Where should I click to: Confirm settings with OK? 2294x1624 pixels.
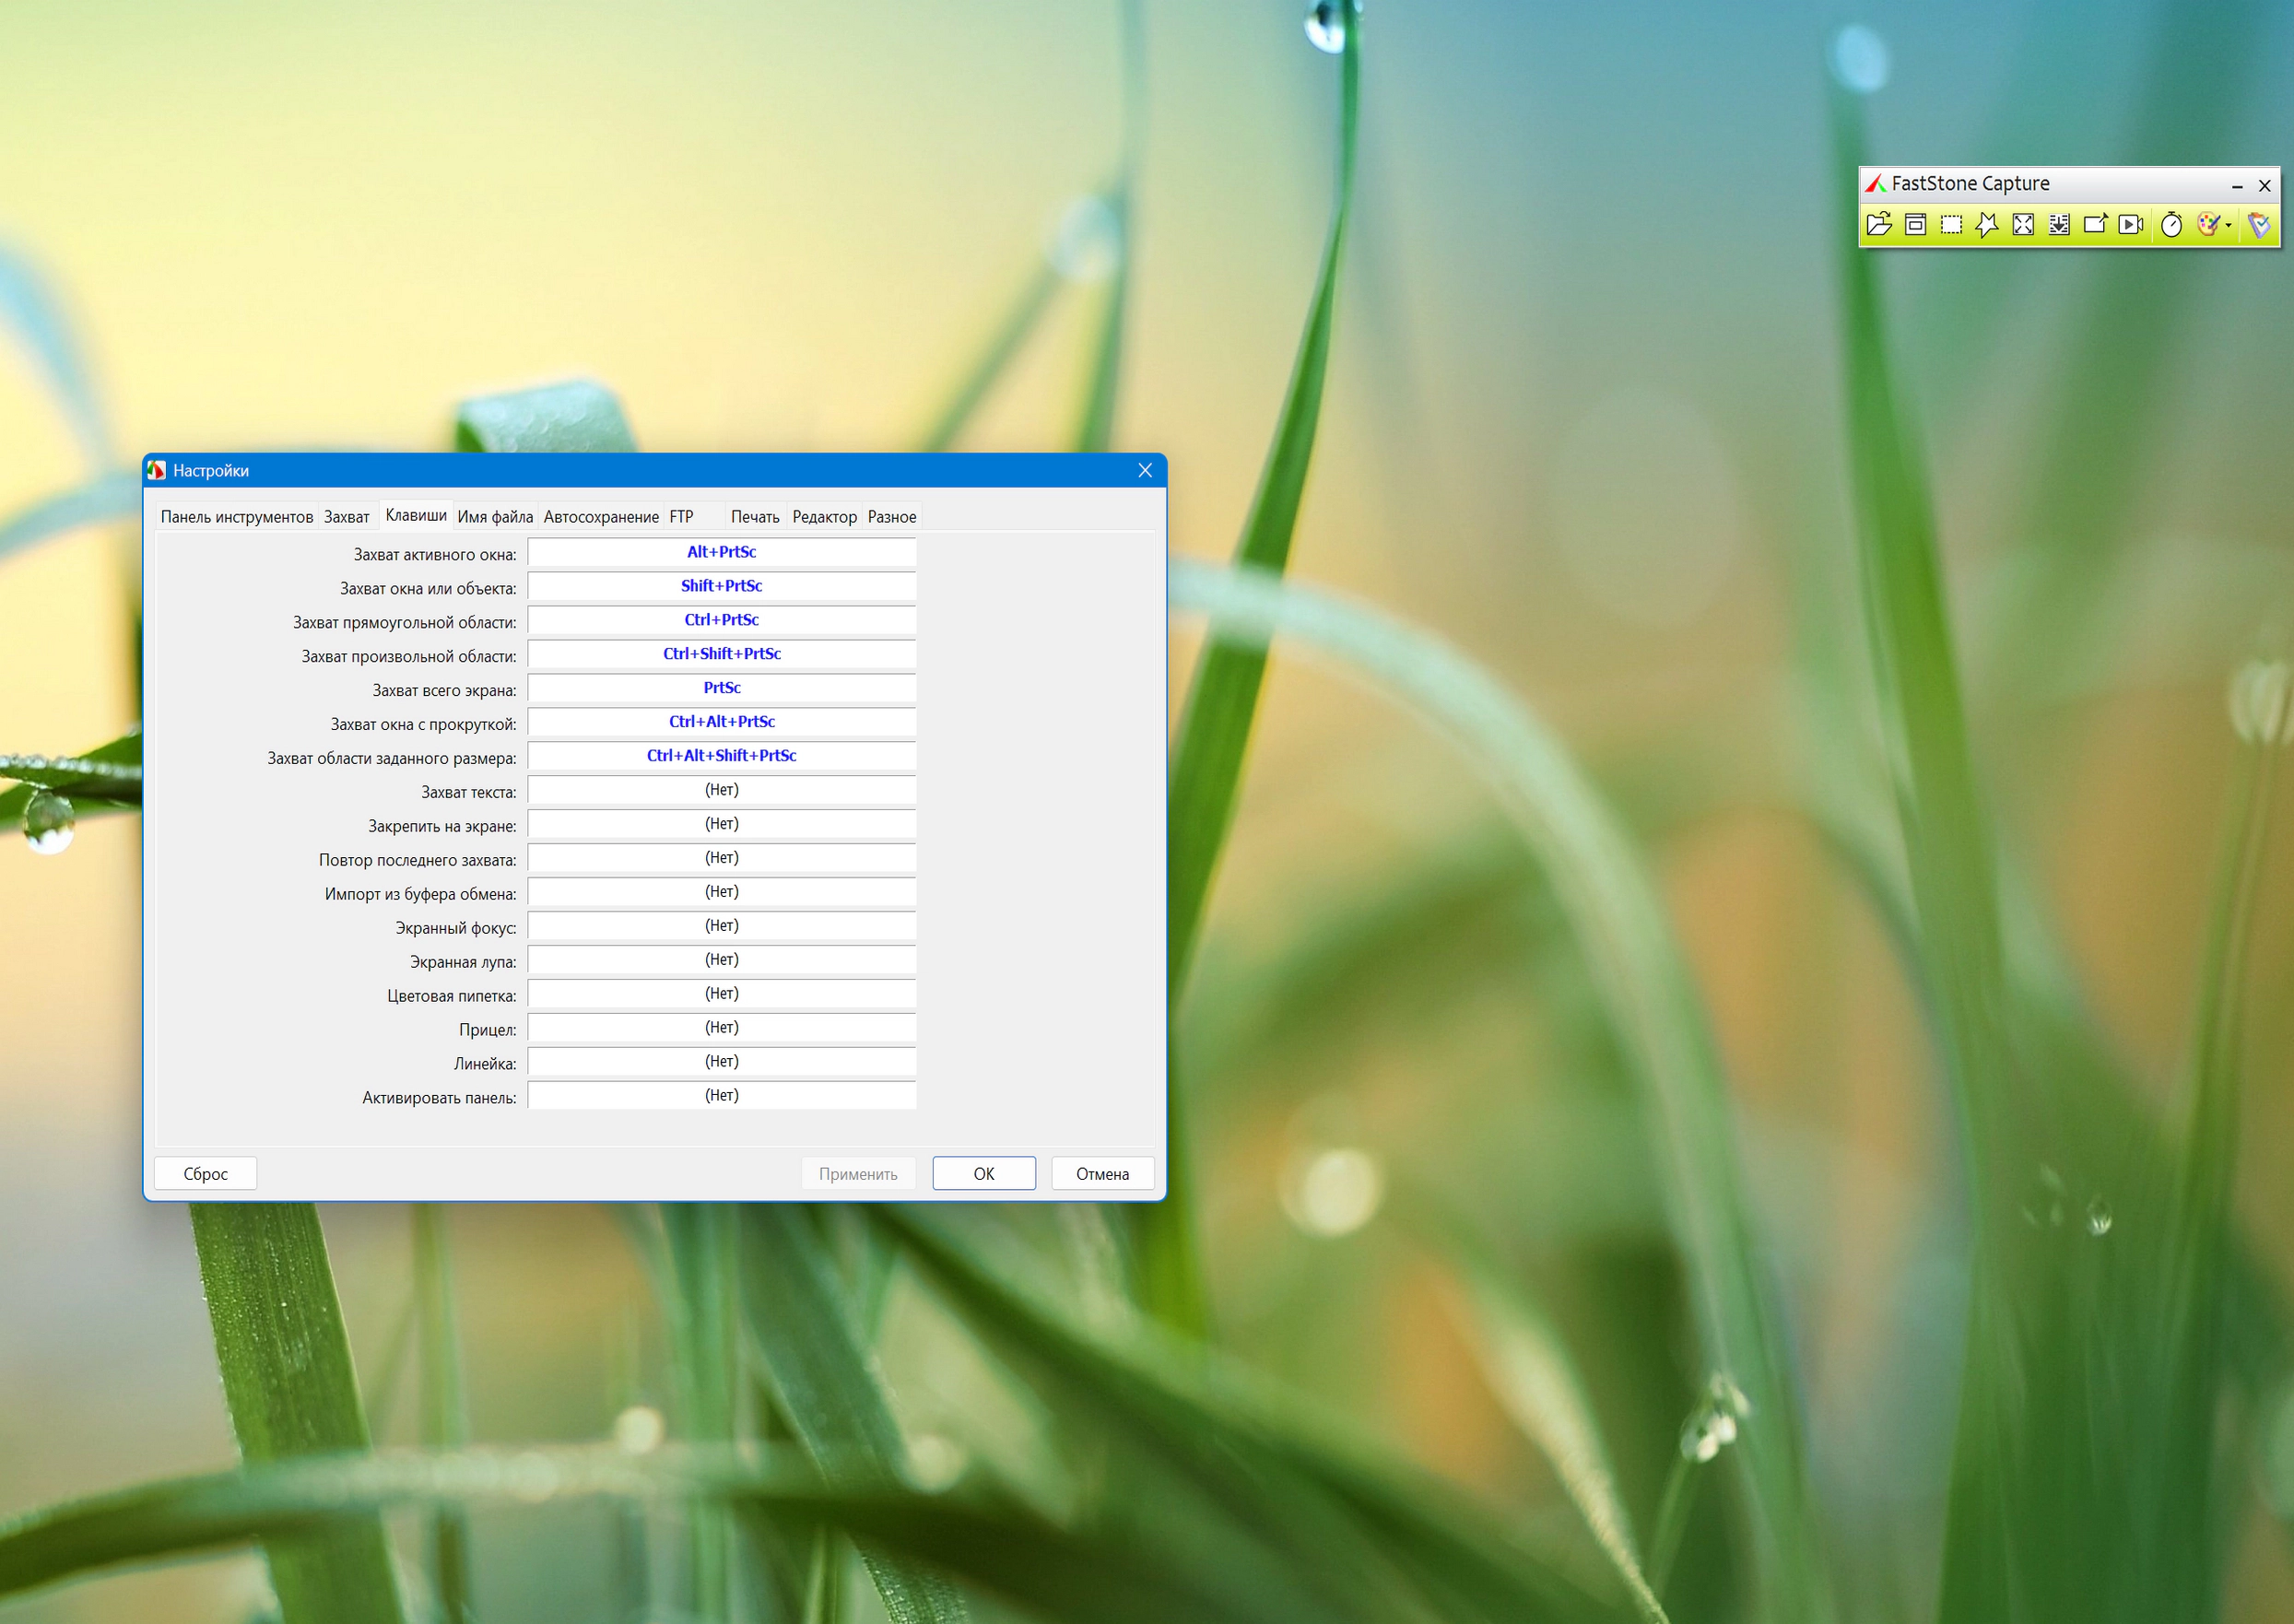click(x=984, y=1174)
